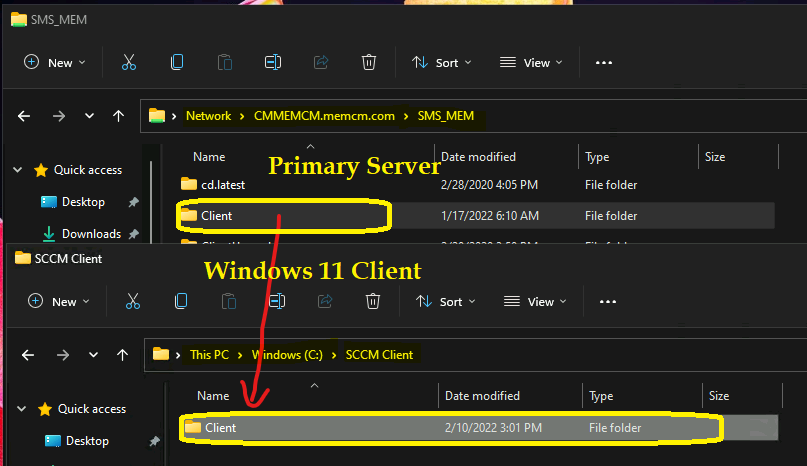This screenshot has height=466, width=807.
Task: Click Delete trash icon in SCCM Client window
Action: (373, 301)
